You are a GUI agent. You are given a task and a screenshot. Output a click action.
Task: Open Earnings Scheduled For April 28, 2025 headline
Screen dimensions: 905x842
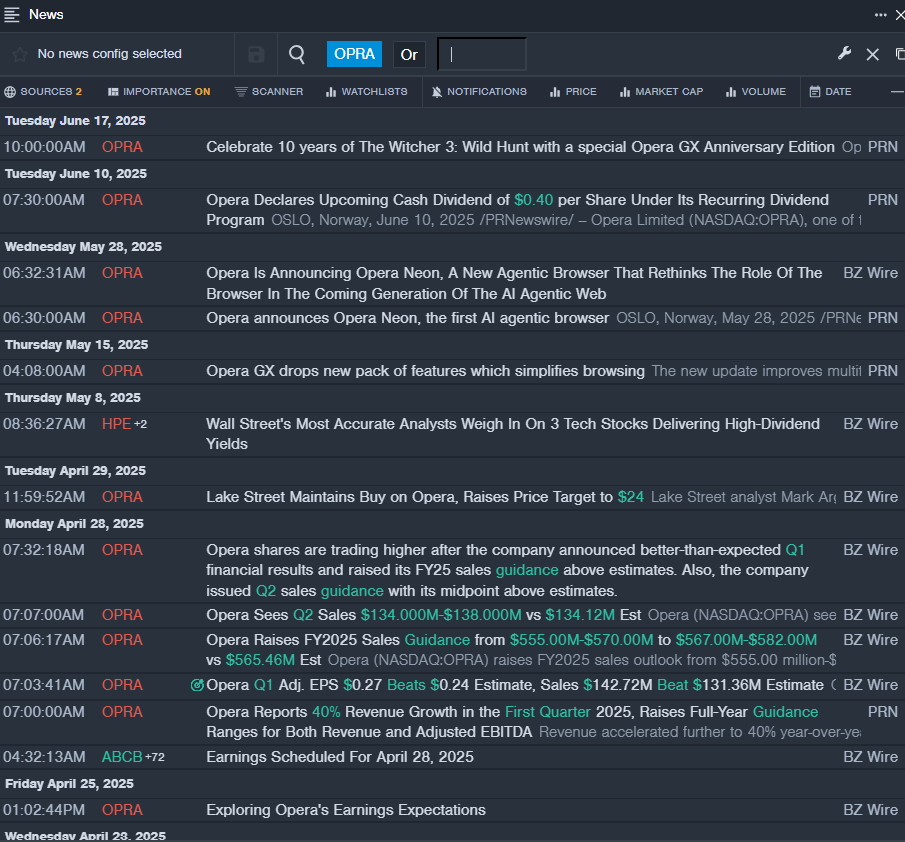click(x=340, y=757)
